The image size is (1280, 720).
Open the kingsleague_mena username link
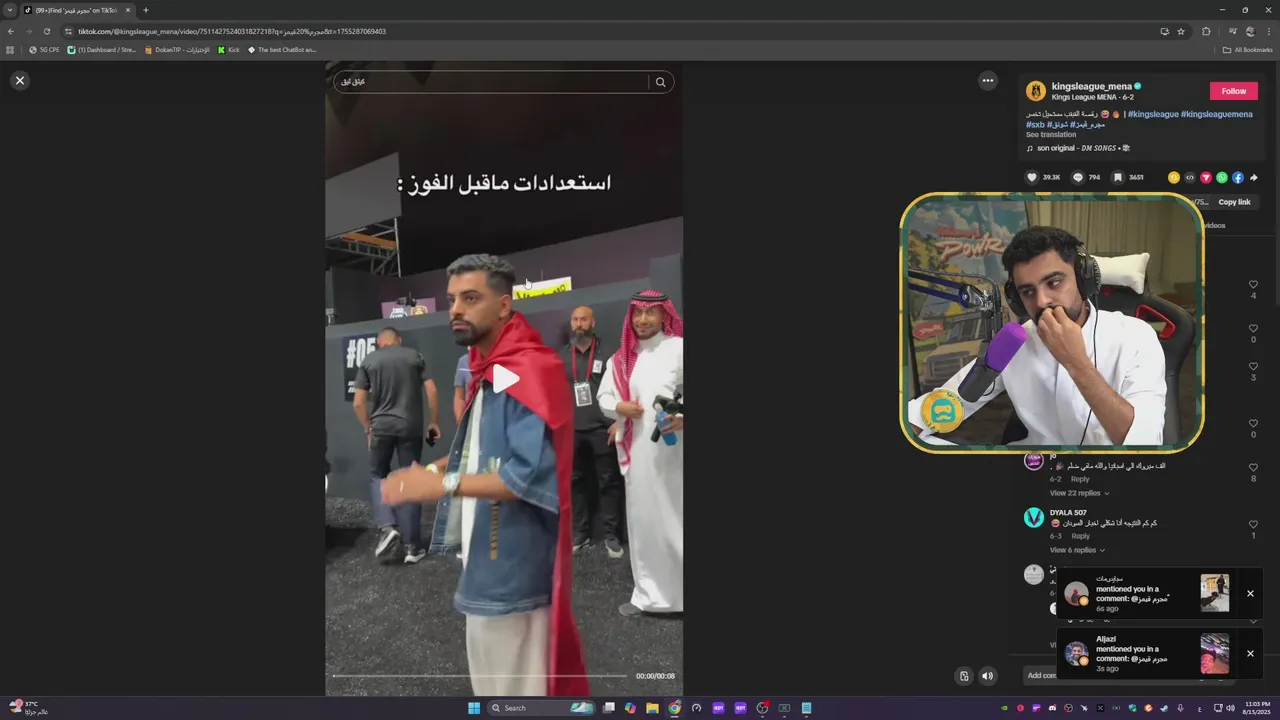click(1092, 86)
